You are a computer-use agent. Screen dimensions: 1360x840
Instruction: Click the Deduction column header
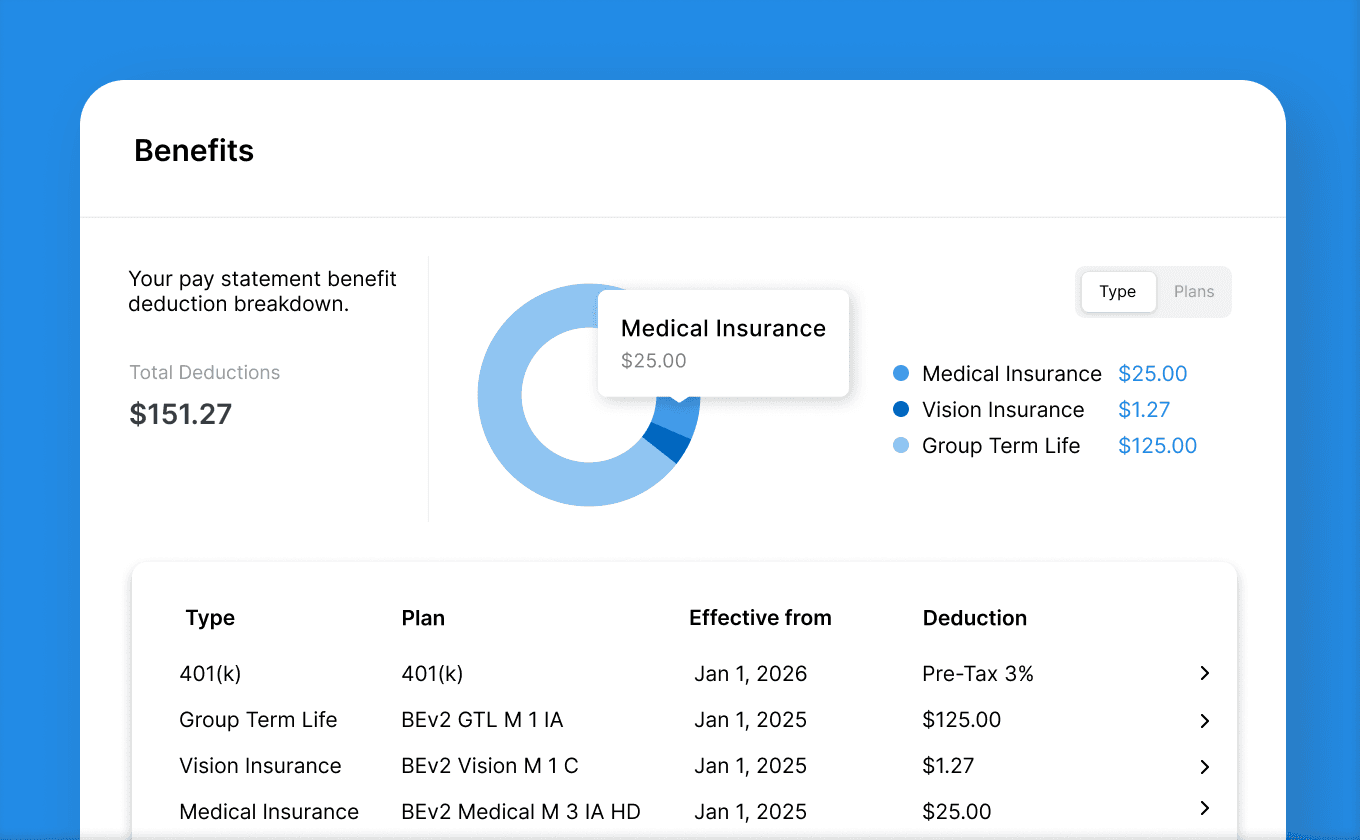[975, 618]
